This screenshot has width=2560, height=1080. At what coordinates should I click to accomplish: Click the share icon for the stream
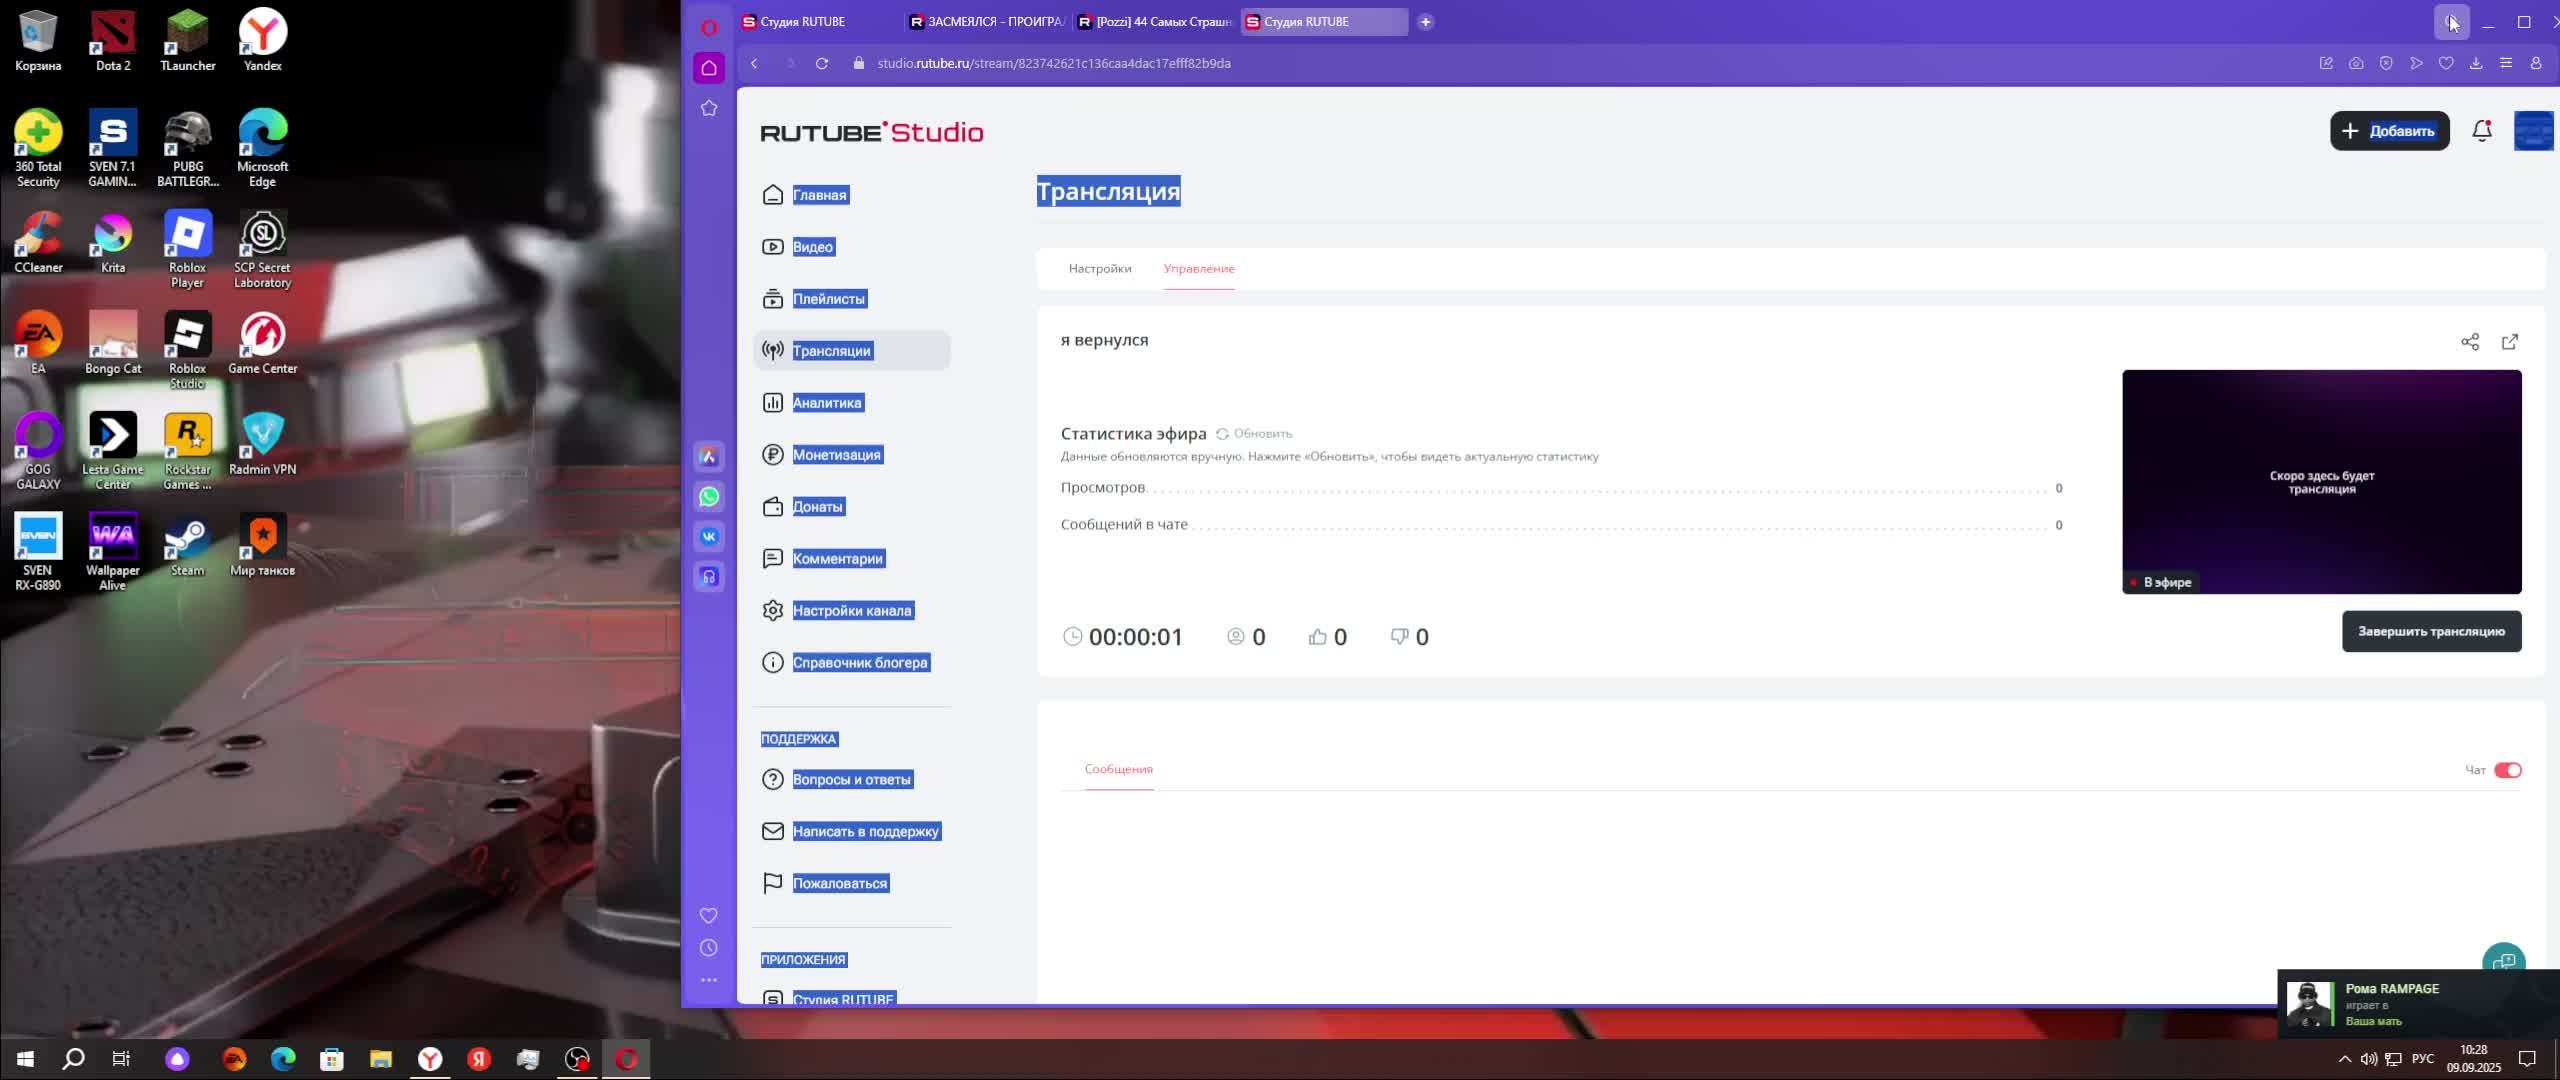point(2469,342)
